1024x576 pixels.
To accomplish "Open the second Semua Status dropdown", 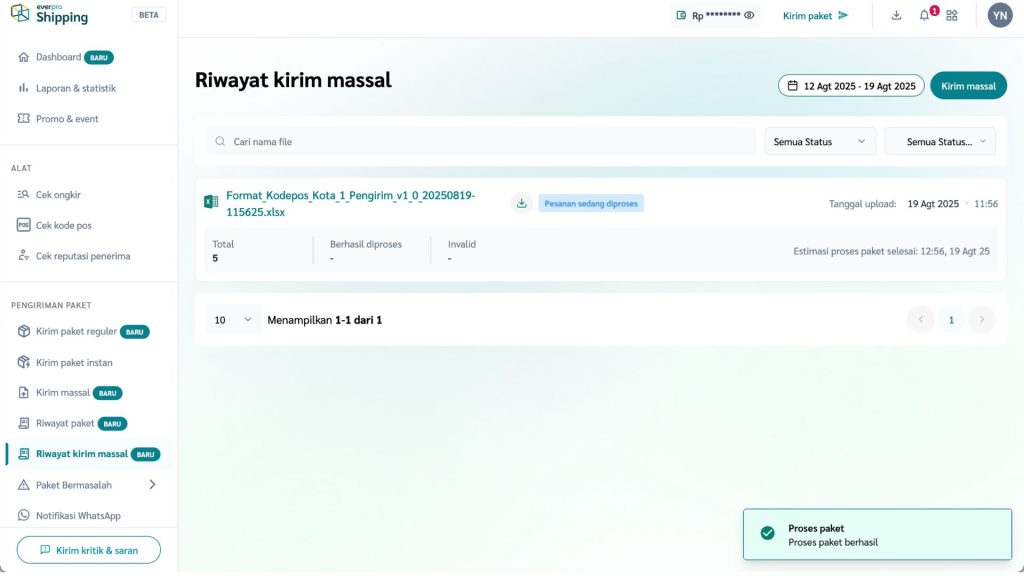I will pos(940,142).
